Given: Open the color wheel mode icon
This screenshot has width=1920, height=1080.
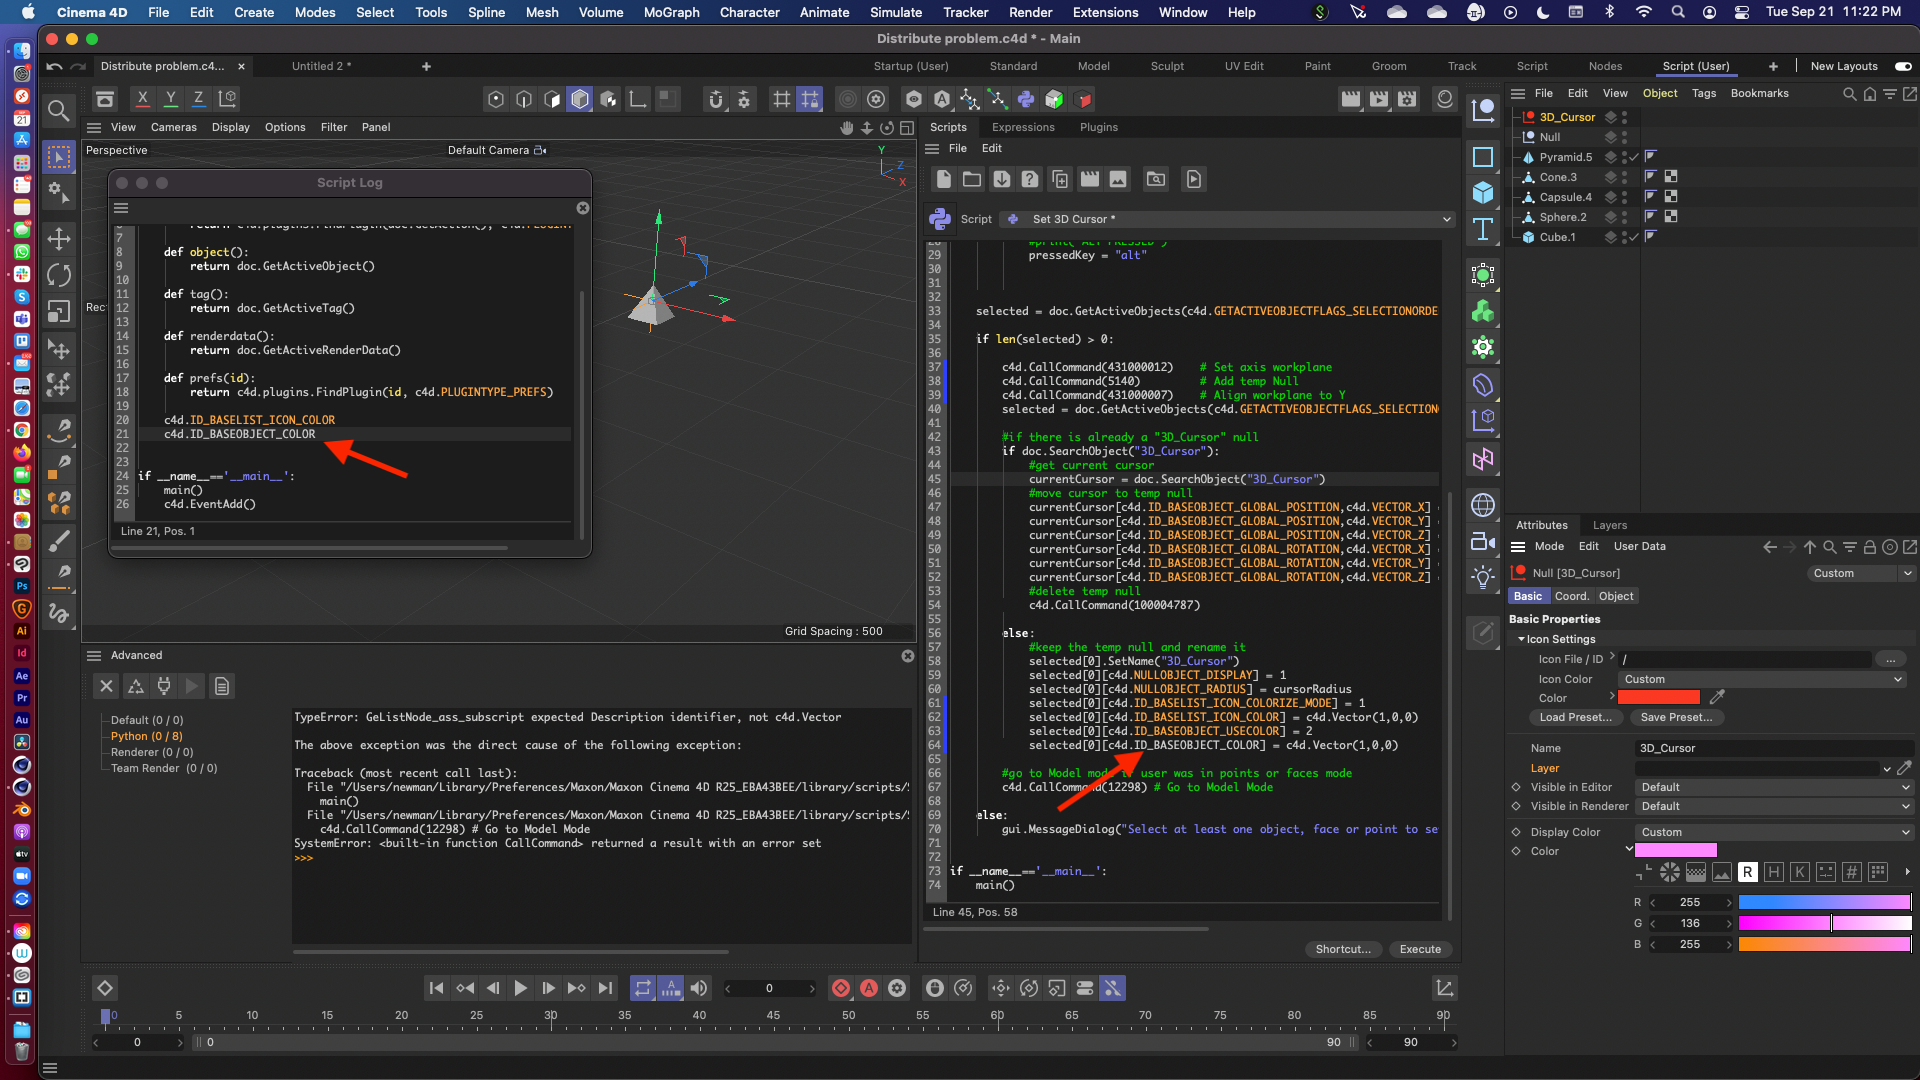Looking at the screenshot, I should [x=1670, y=872].
